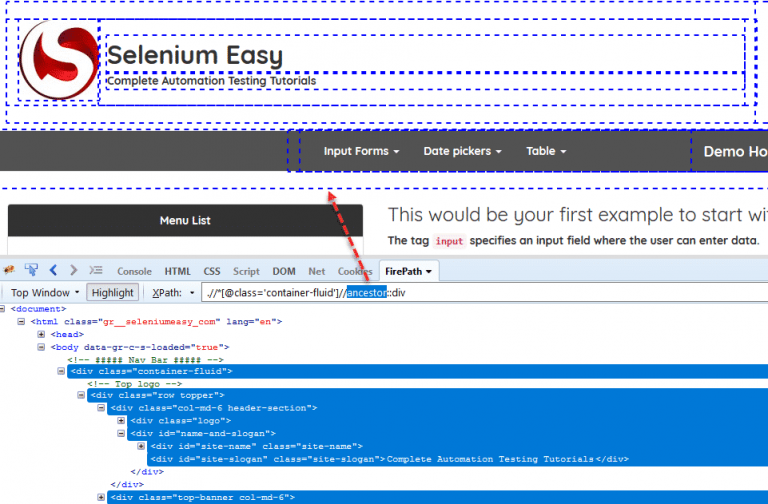Activate the element inspector icon
The width and height of the screenshot is (768, 504).
point(32,270)
